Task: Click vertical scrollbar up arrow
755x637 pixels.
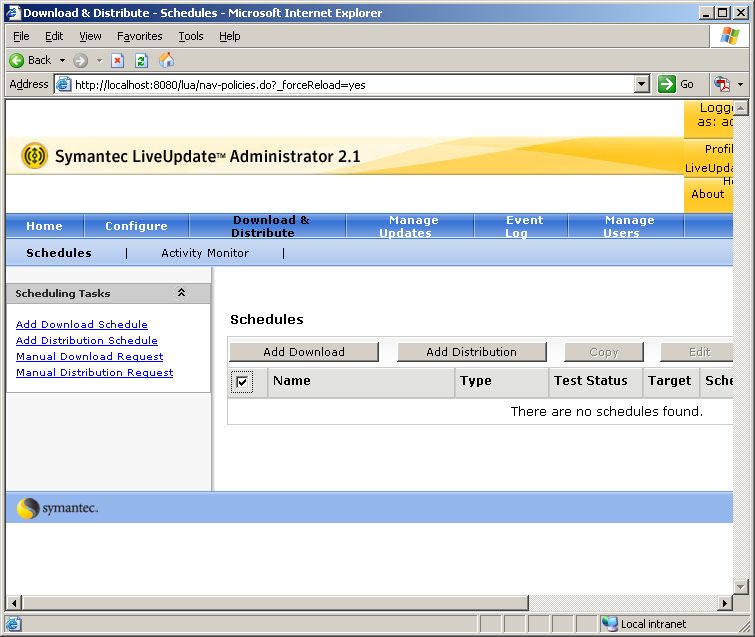Action: pos(741,108)
